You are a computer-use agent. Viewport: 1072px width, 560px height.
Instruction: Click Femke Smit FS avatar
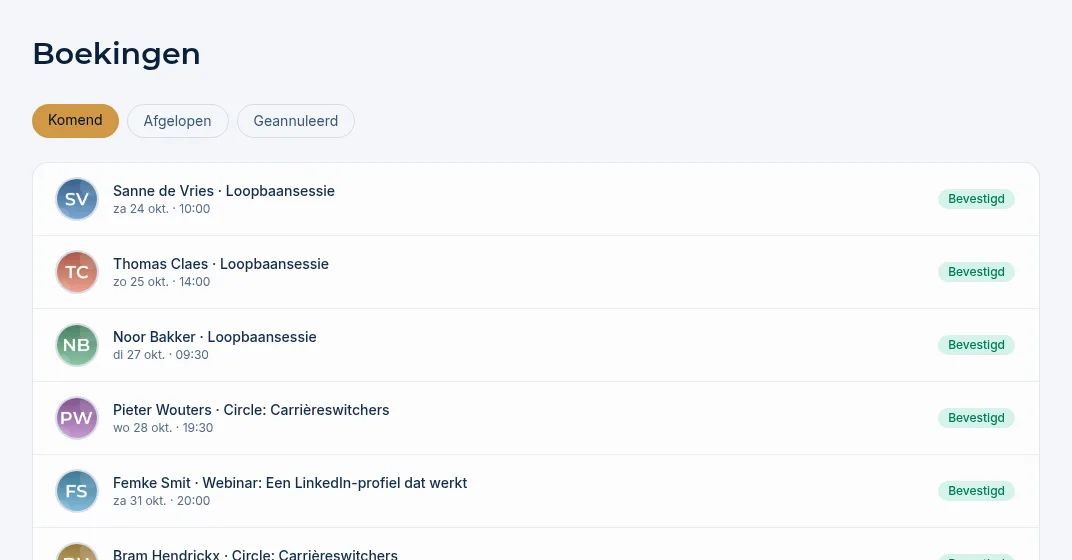(77, 491)
